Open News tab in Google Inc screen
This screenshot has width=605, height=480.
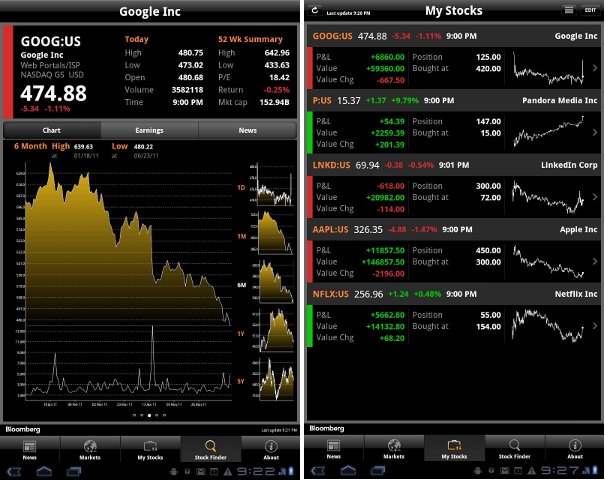[x=30, y=450]
